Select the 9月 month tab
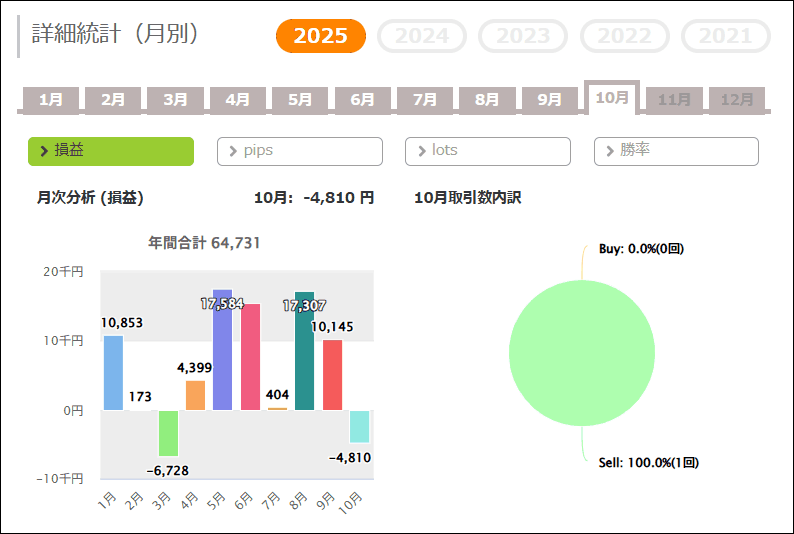The height and width of the screenshot is (534, 794). [x=549, y=99]
